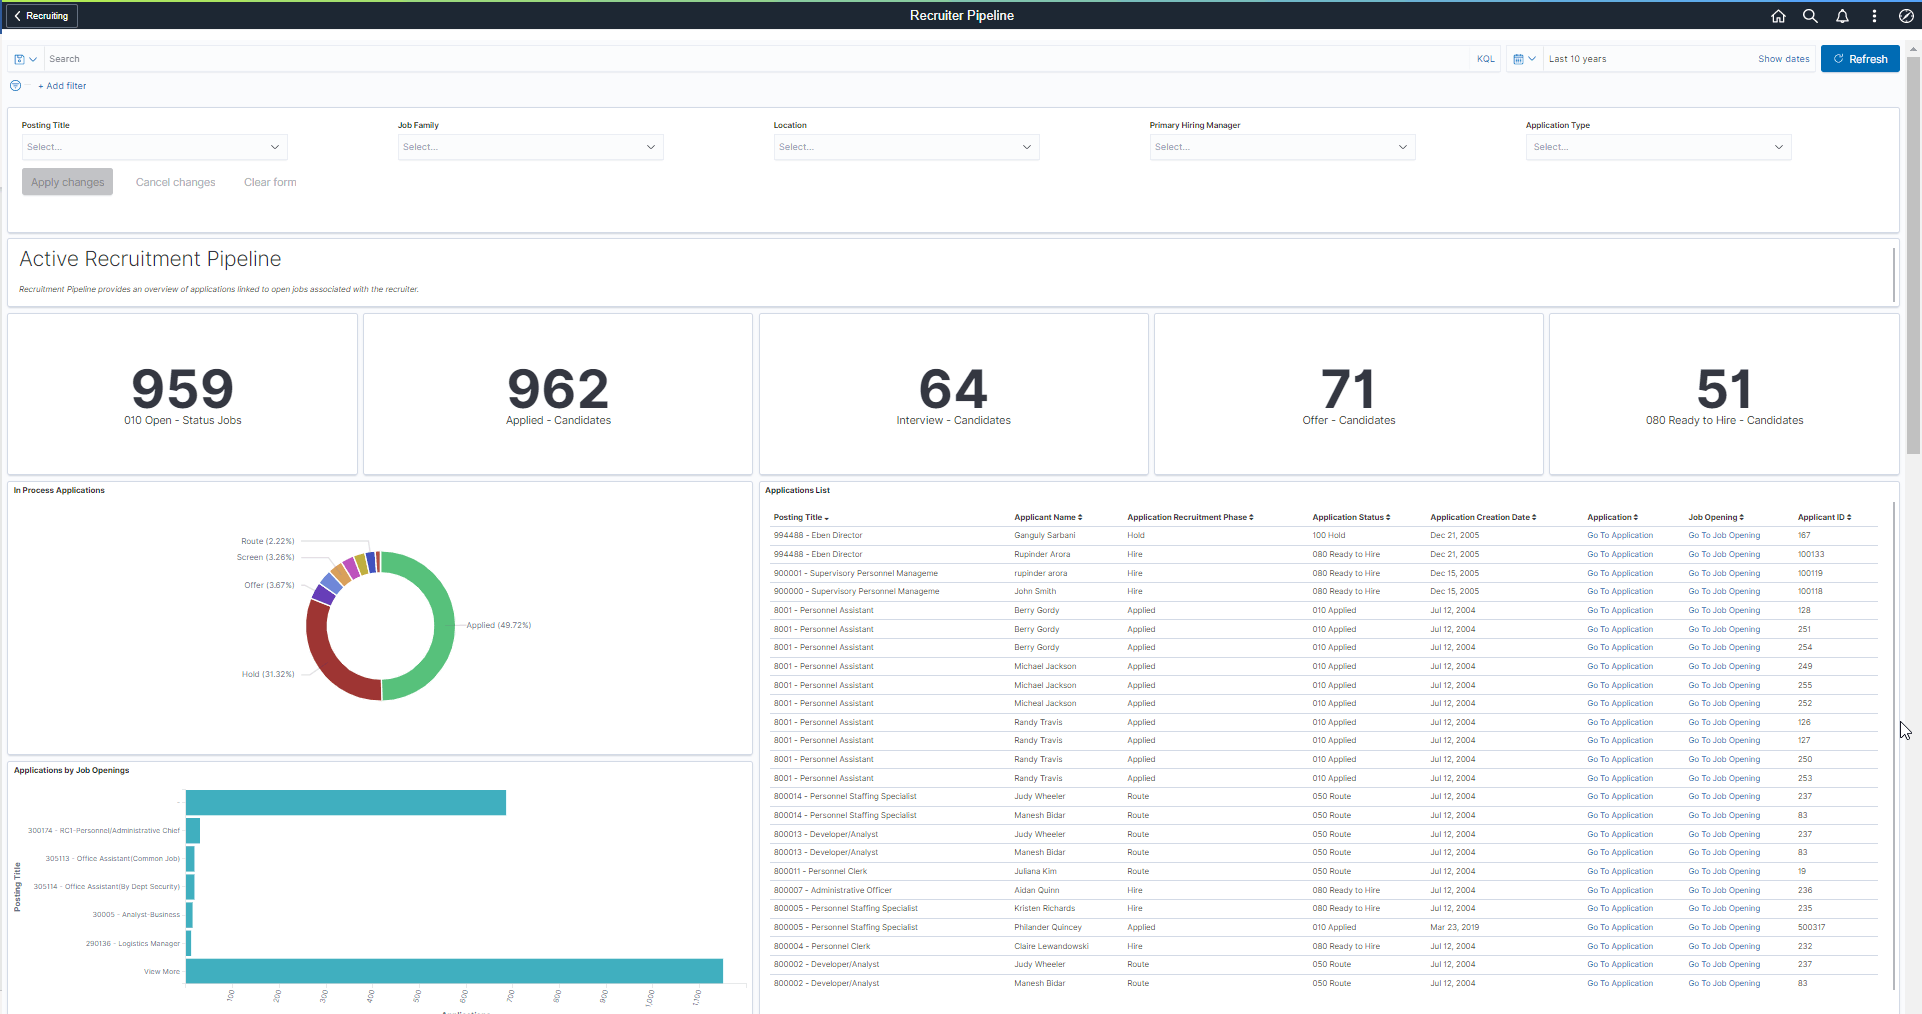
Task: Select the Recruiting breadcrumb at top left
Action: coord(46,15)
